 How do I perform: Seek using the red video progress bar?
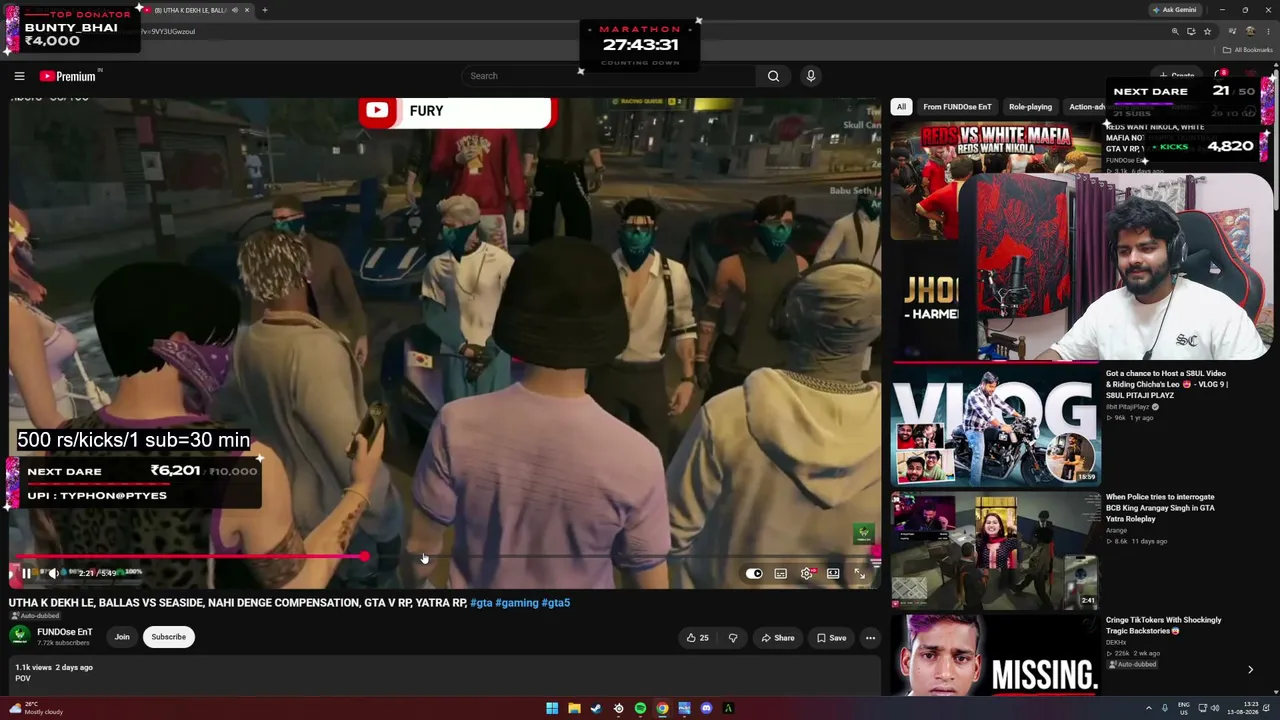[x=445, y=556]
